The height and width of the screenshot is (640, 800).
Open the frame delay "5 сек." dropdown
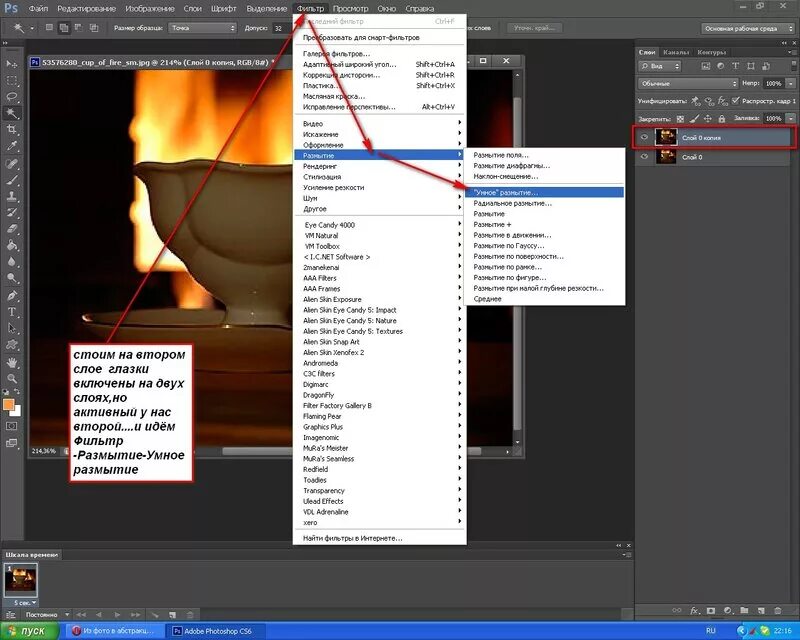click(24, 603)
